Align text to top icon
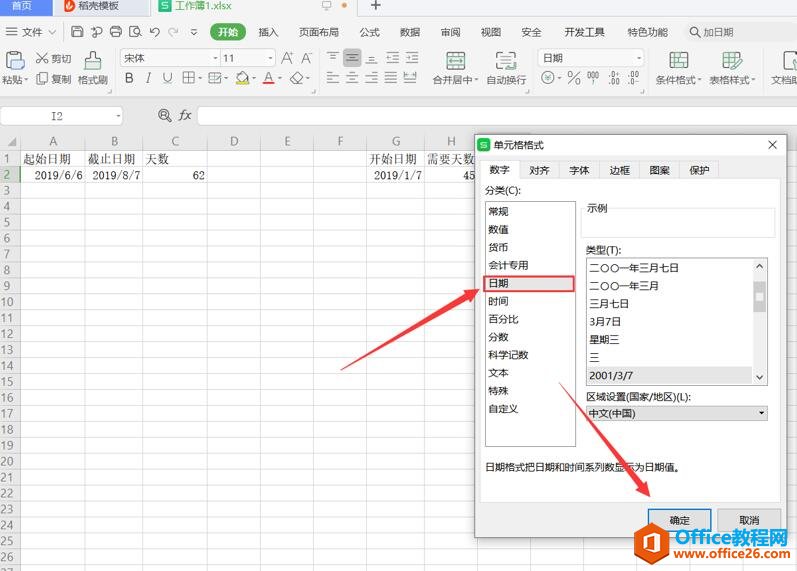This screenshot has width=797, height=571. (x=332, y=57)
